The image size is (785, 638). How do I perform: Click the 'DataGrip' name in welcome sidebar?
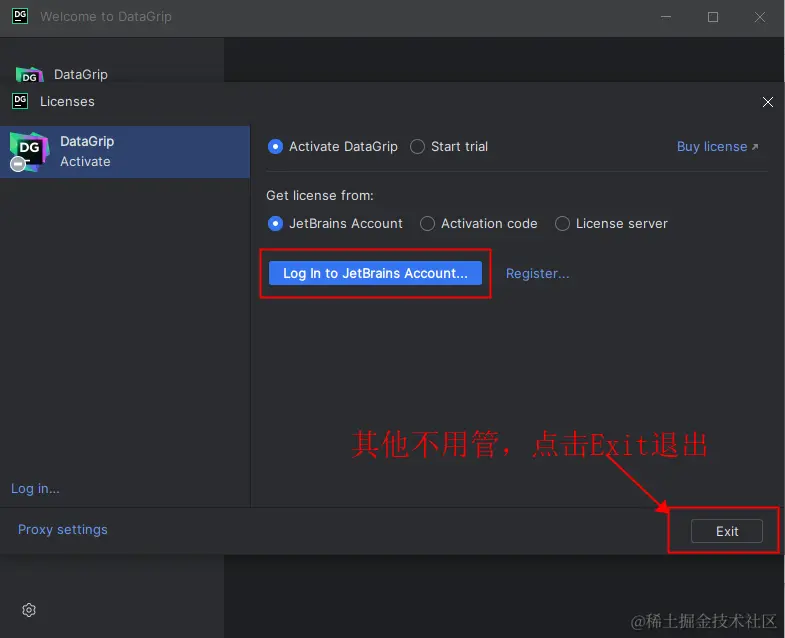pyautogui.click(x=81, y=75)
